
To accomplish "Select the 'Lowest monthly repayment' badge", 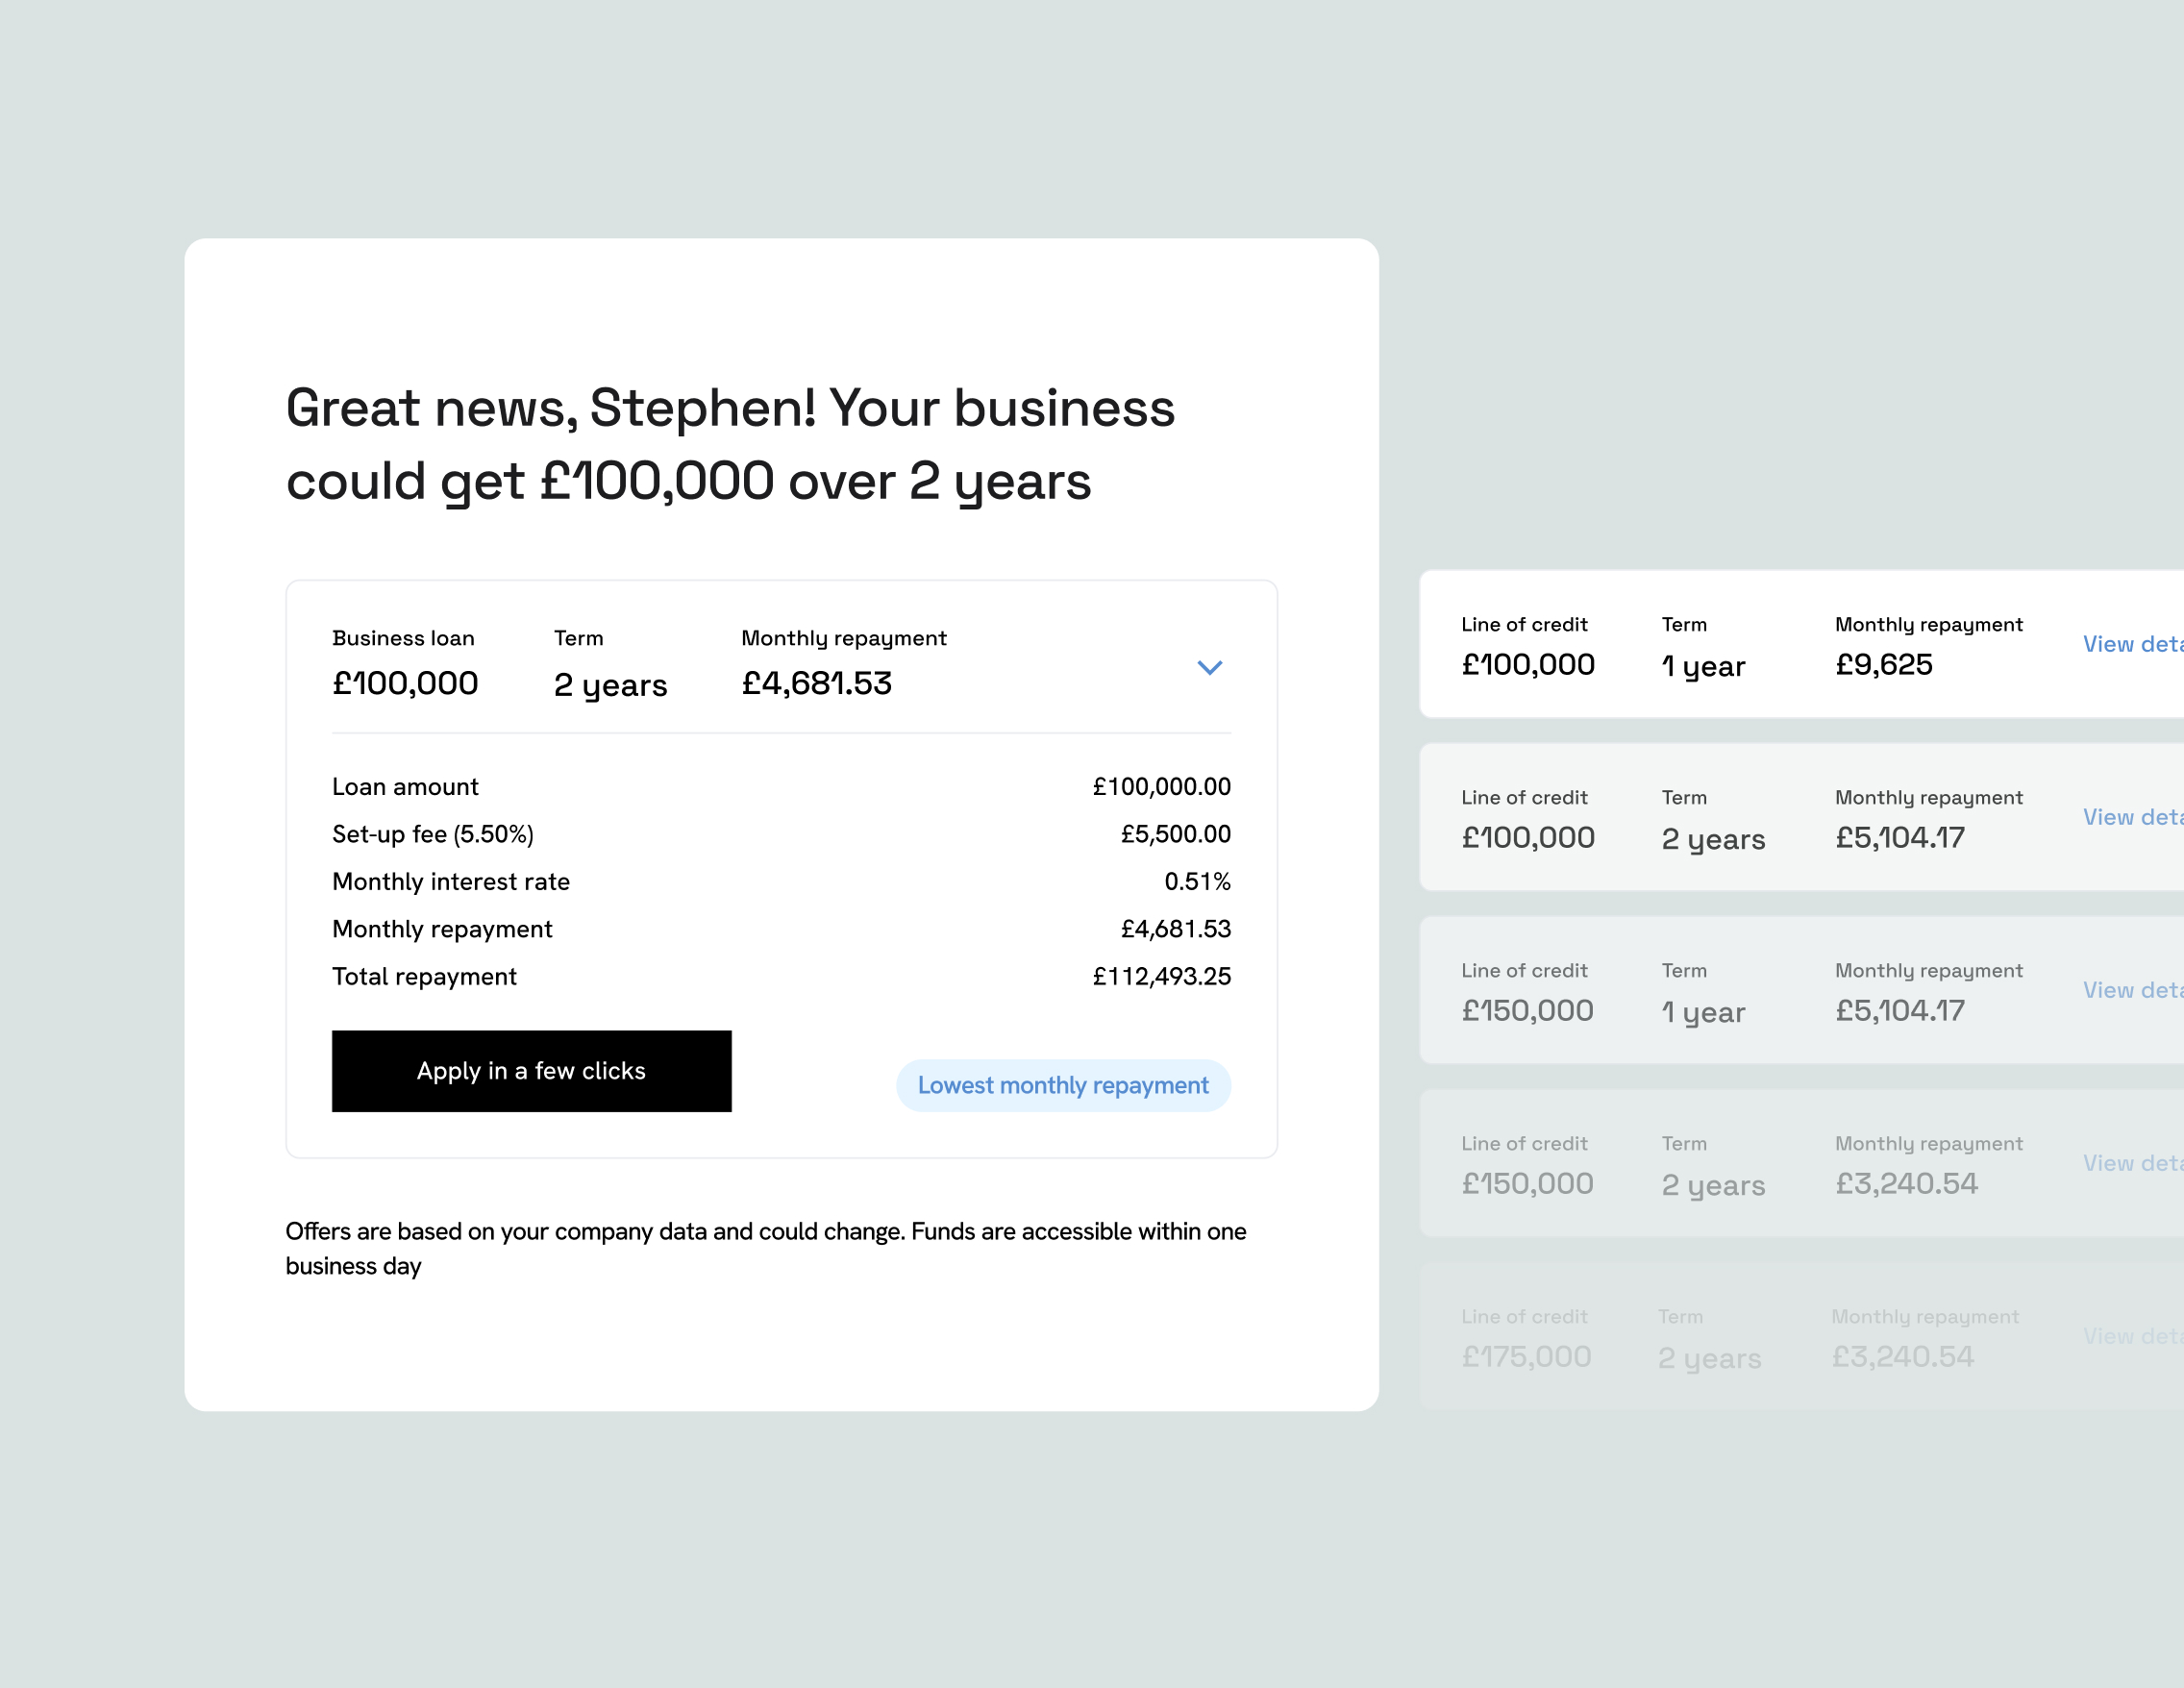I will (x=1063, y=1085).
